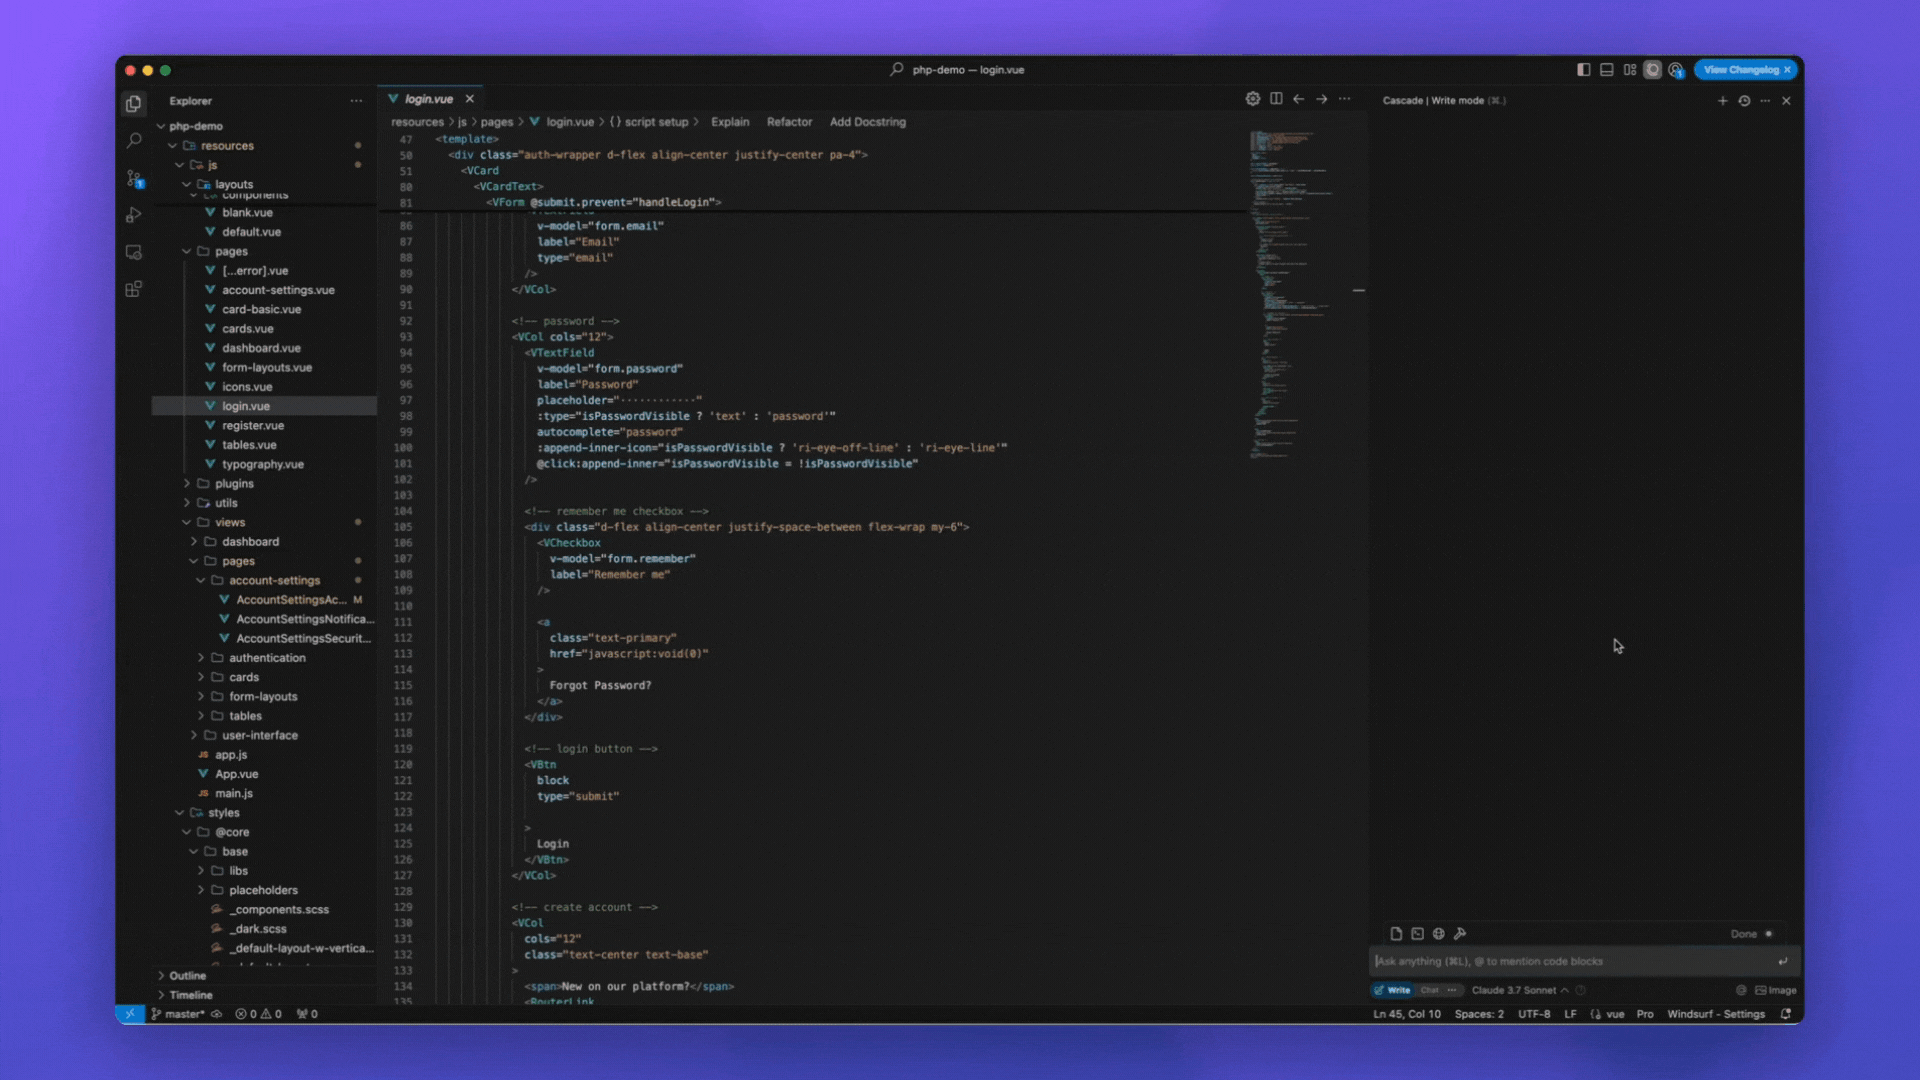Open notifications bell in status bar

coord(1786,1014)
